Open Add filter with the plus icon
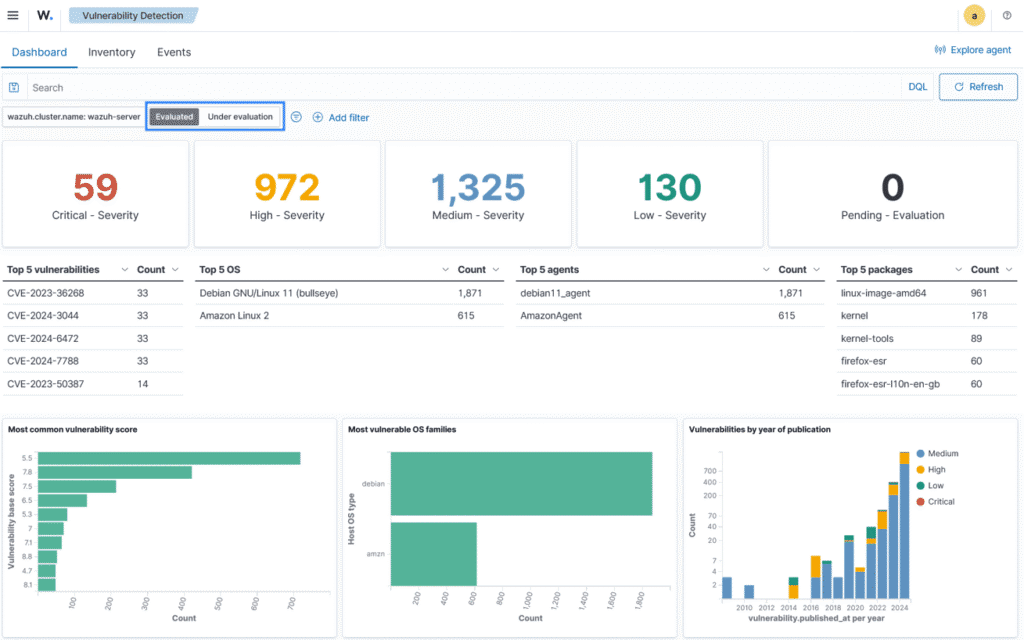This screenshot has width=1024, height=640. 318,117
